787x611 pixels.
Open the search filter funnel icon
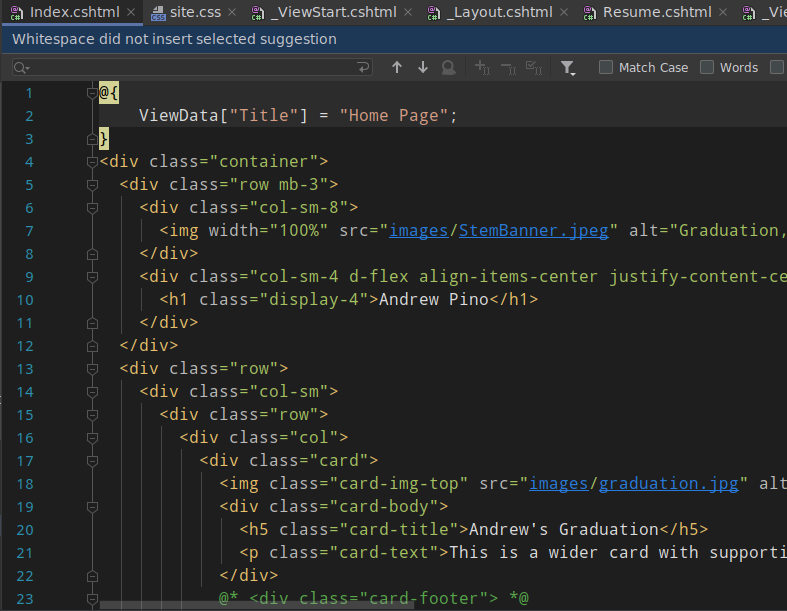click(x=568, y=68)
